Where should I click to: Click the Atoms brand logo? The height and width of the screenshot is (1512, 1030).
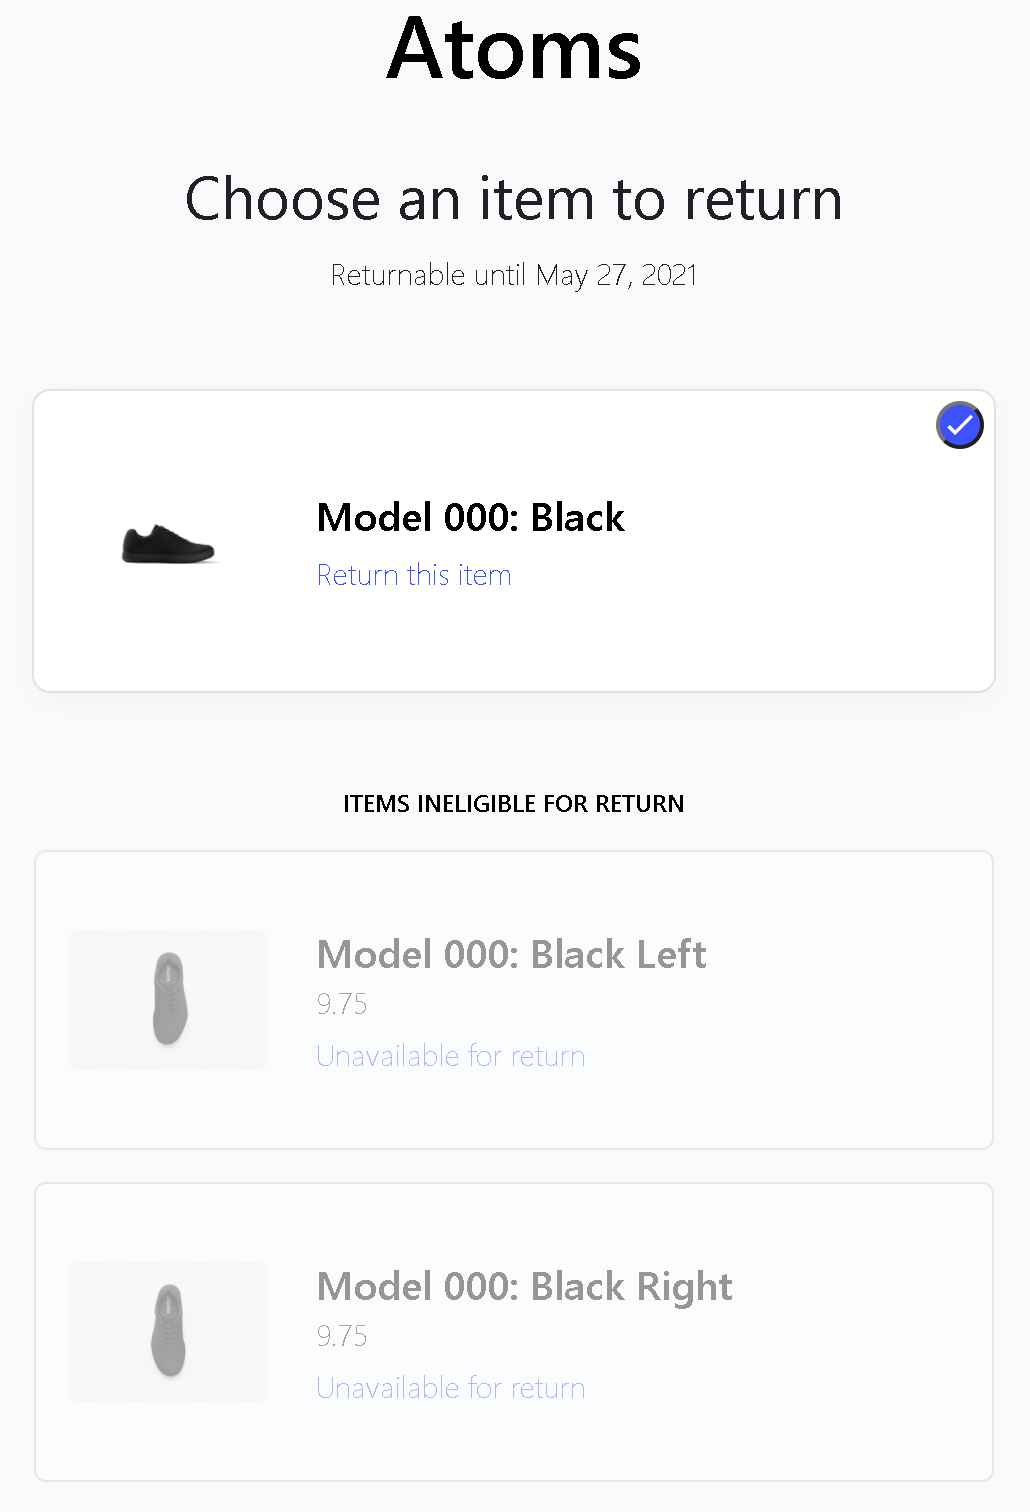click(514, 48)
